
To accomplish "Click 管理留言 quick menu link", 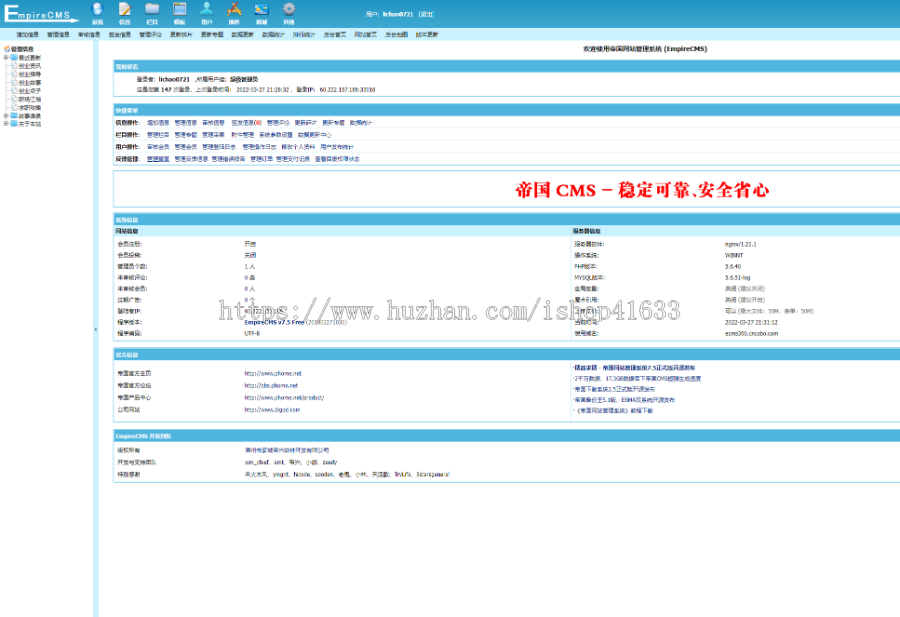I will click(x=158, y=159).
